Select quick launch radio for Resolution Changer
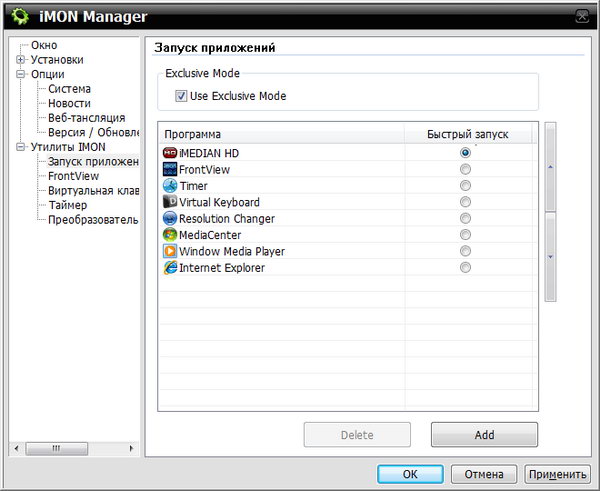The image size is (600, 491). click(x=465, y=218)
